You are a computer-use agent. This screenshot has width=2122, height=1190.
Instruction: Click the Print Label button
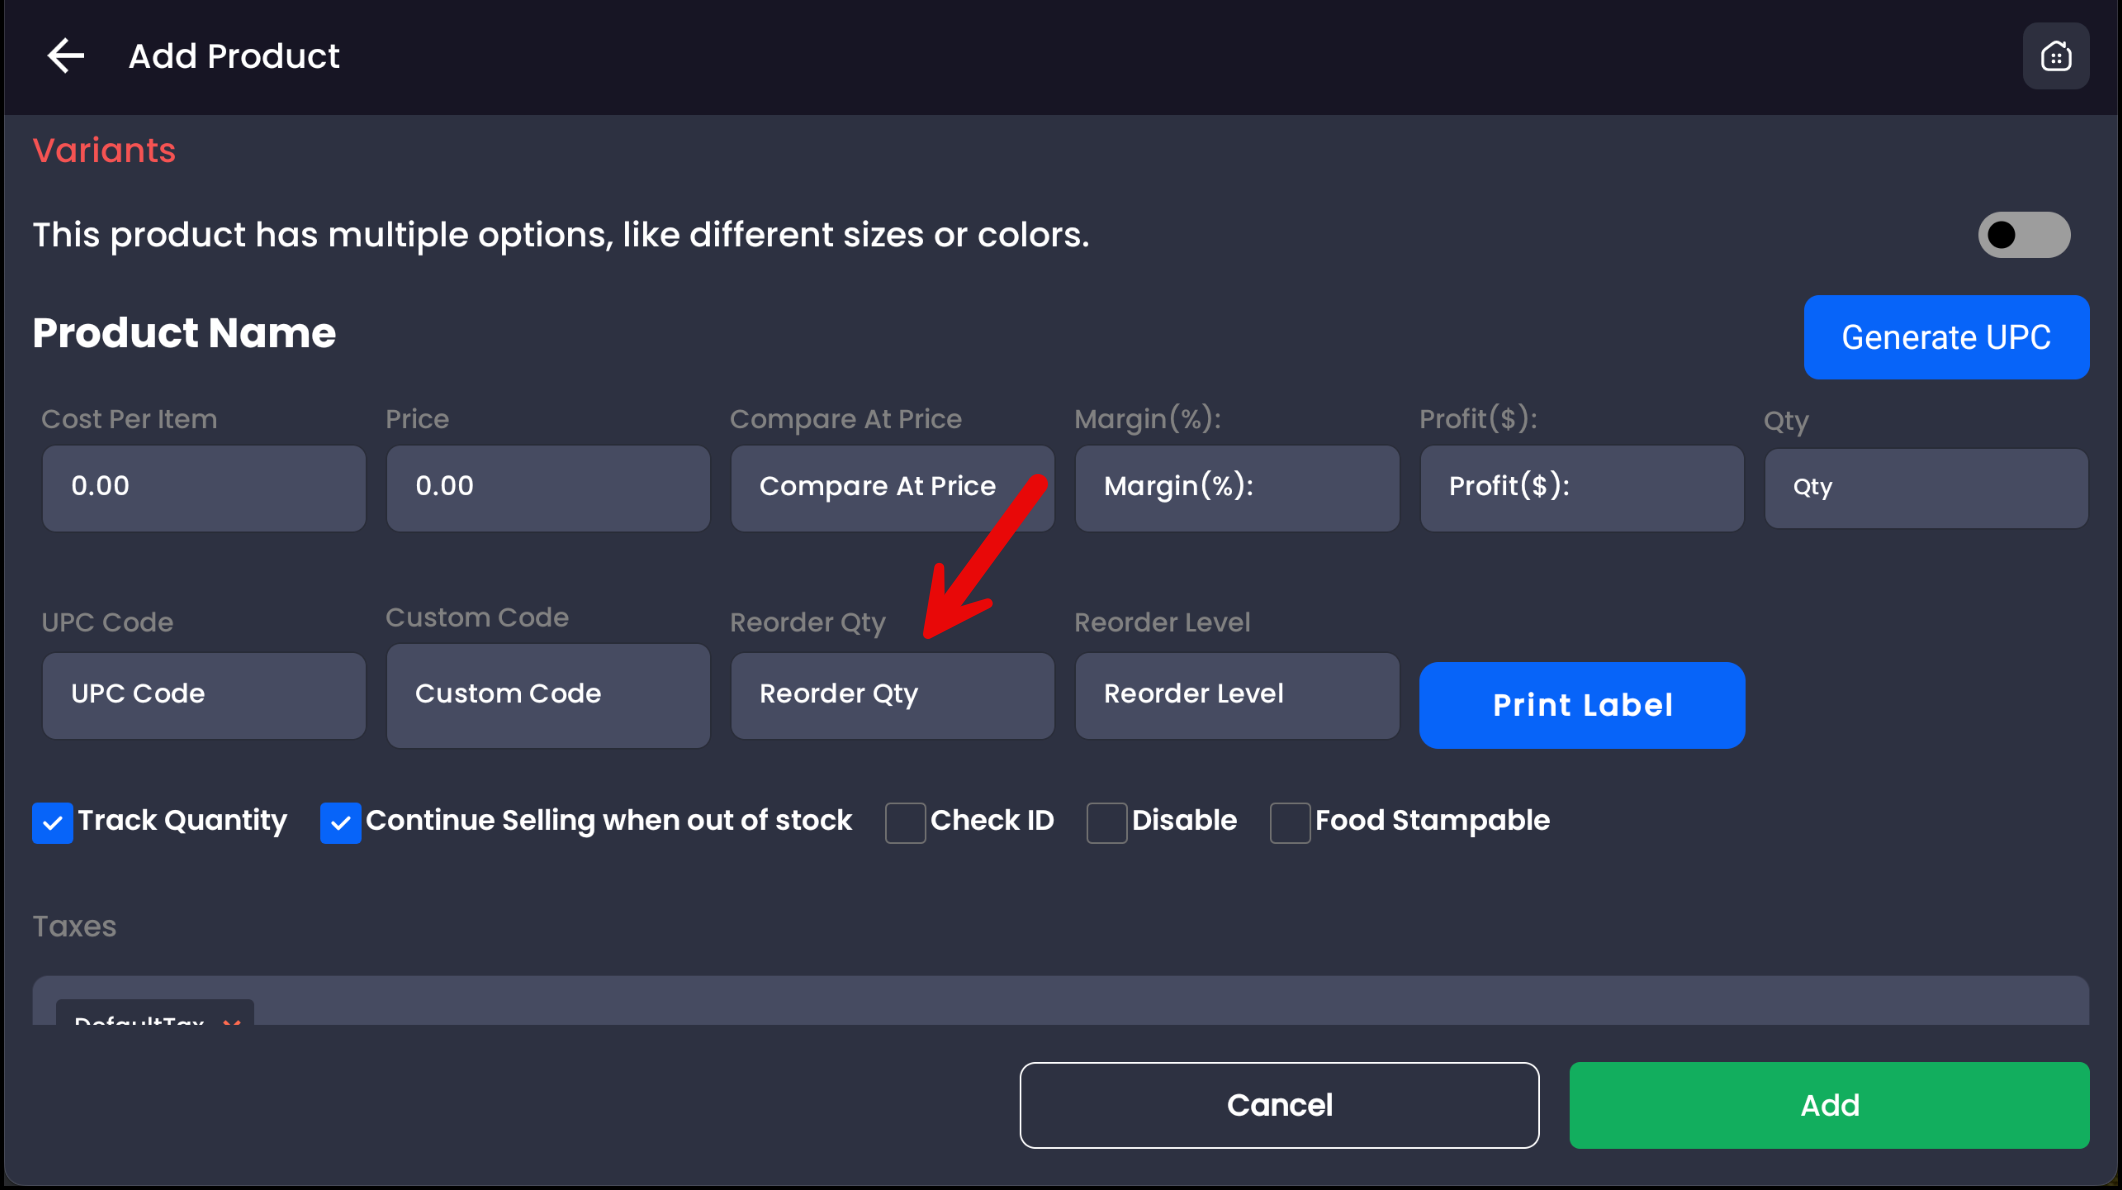pyautogui.click(x=1581, y=705)
